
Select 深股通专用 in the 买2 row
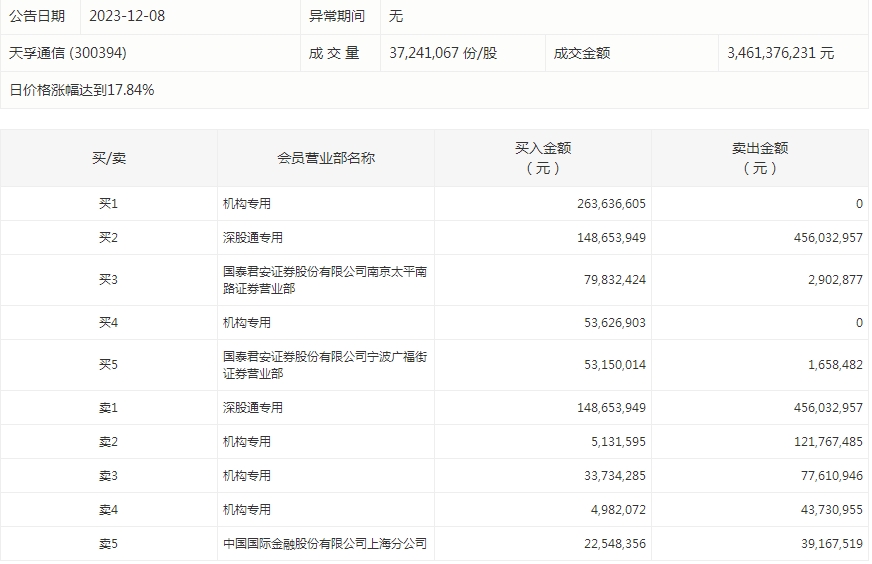coord(253,238)
